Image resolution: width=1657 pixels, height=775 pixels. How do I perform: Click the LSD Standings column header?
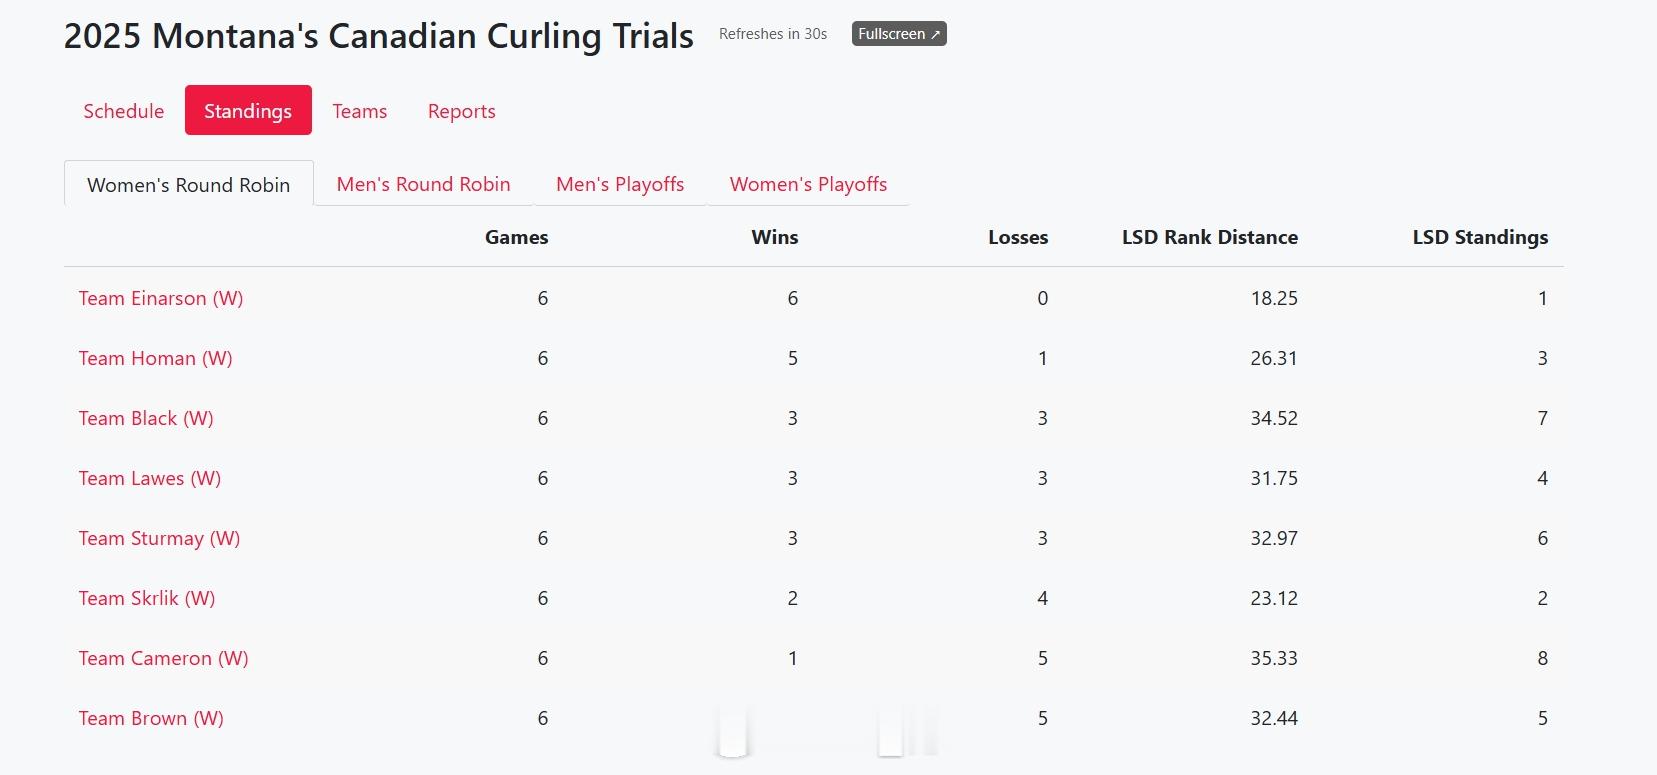(1479, 237)
